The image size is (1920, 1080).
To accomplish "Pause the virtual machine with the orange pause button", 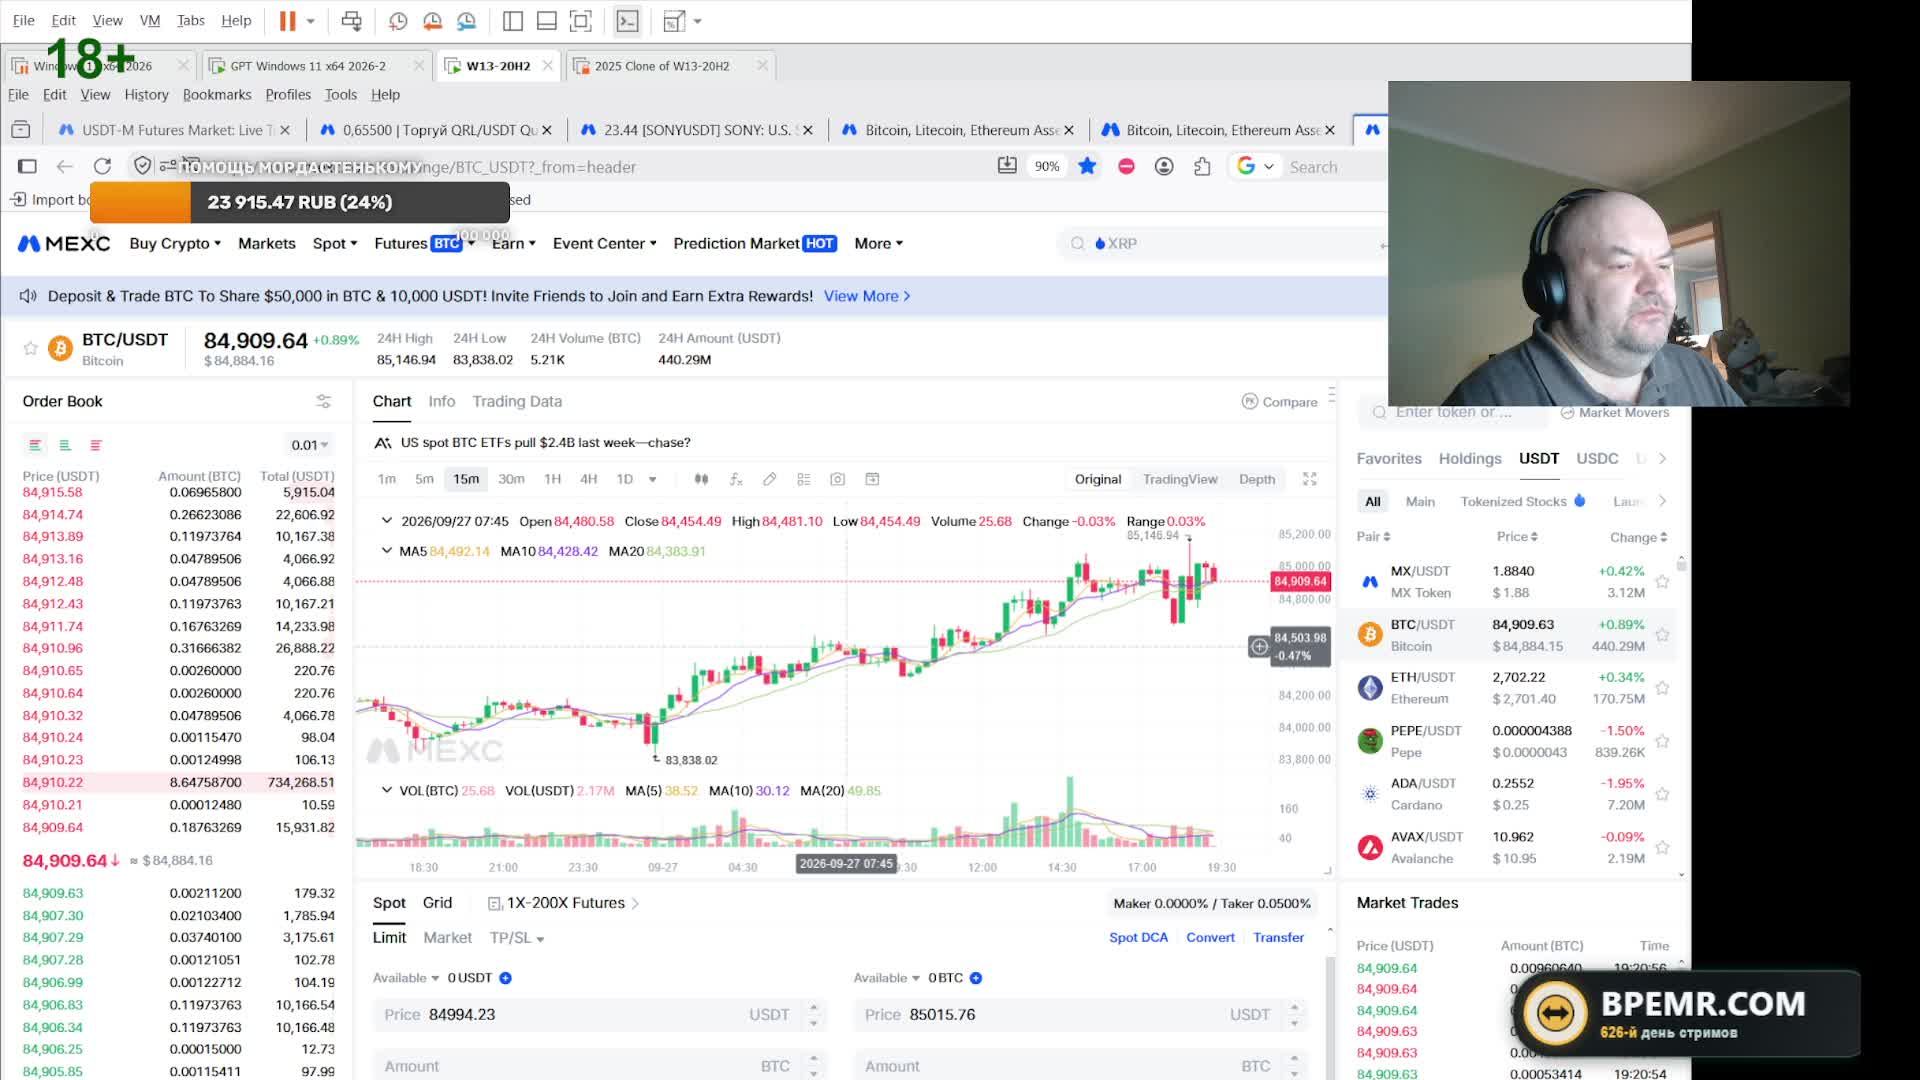I will (287, 20).
